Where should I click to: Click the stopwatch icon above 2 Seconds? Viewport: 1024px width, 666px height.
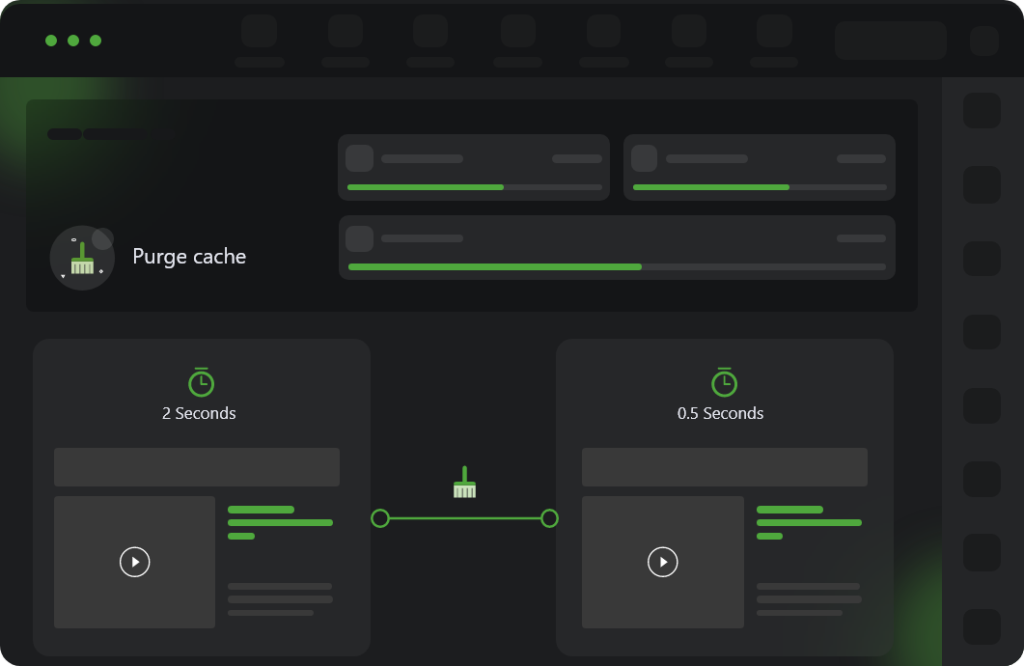pos(200,380)
